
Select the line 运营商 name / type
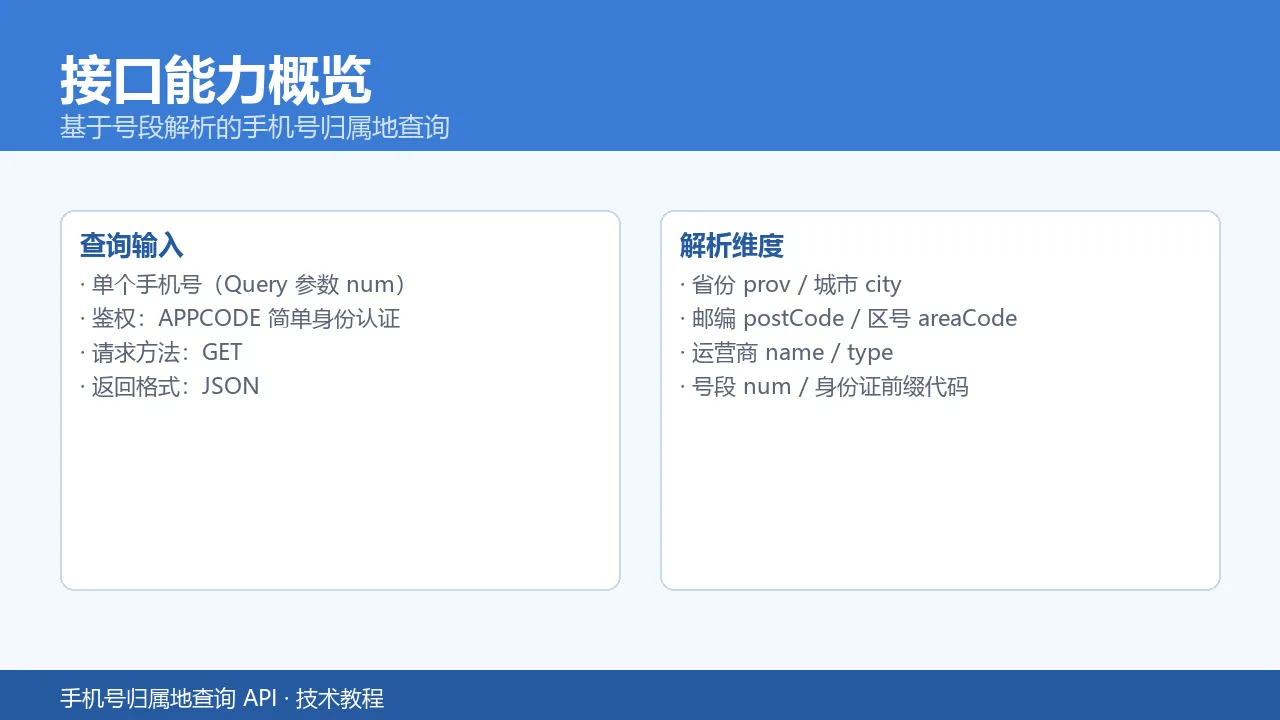pyautogui.click(x=787, y=353)
